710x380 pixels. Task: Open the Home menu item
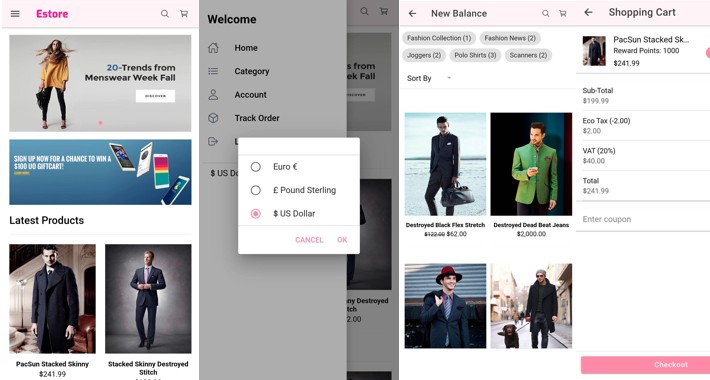[x=246, y=48]
